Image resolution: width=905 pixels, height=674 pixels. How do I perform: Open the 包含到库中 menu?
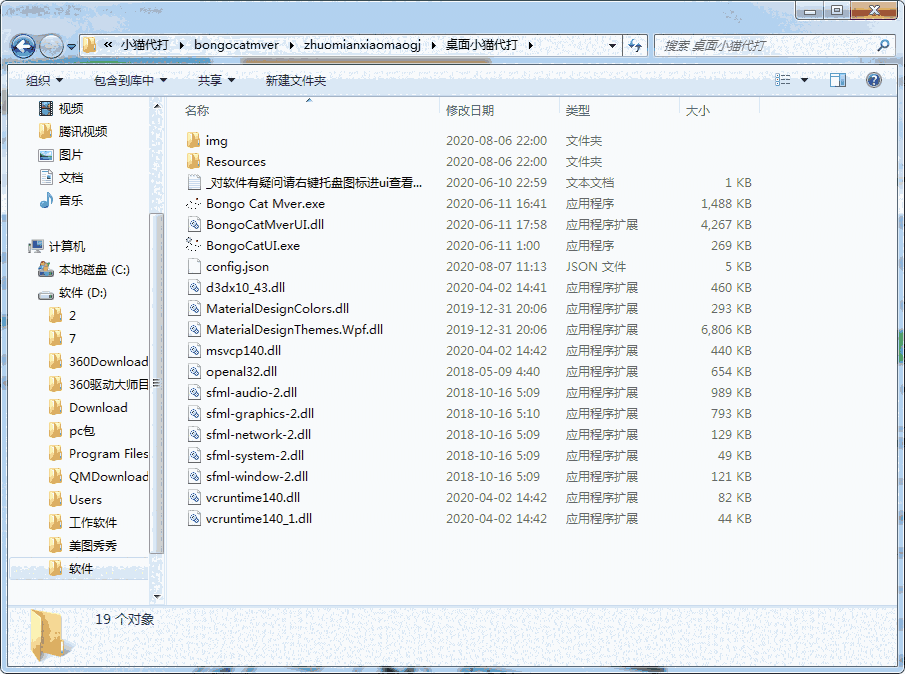tap(130, 81)
